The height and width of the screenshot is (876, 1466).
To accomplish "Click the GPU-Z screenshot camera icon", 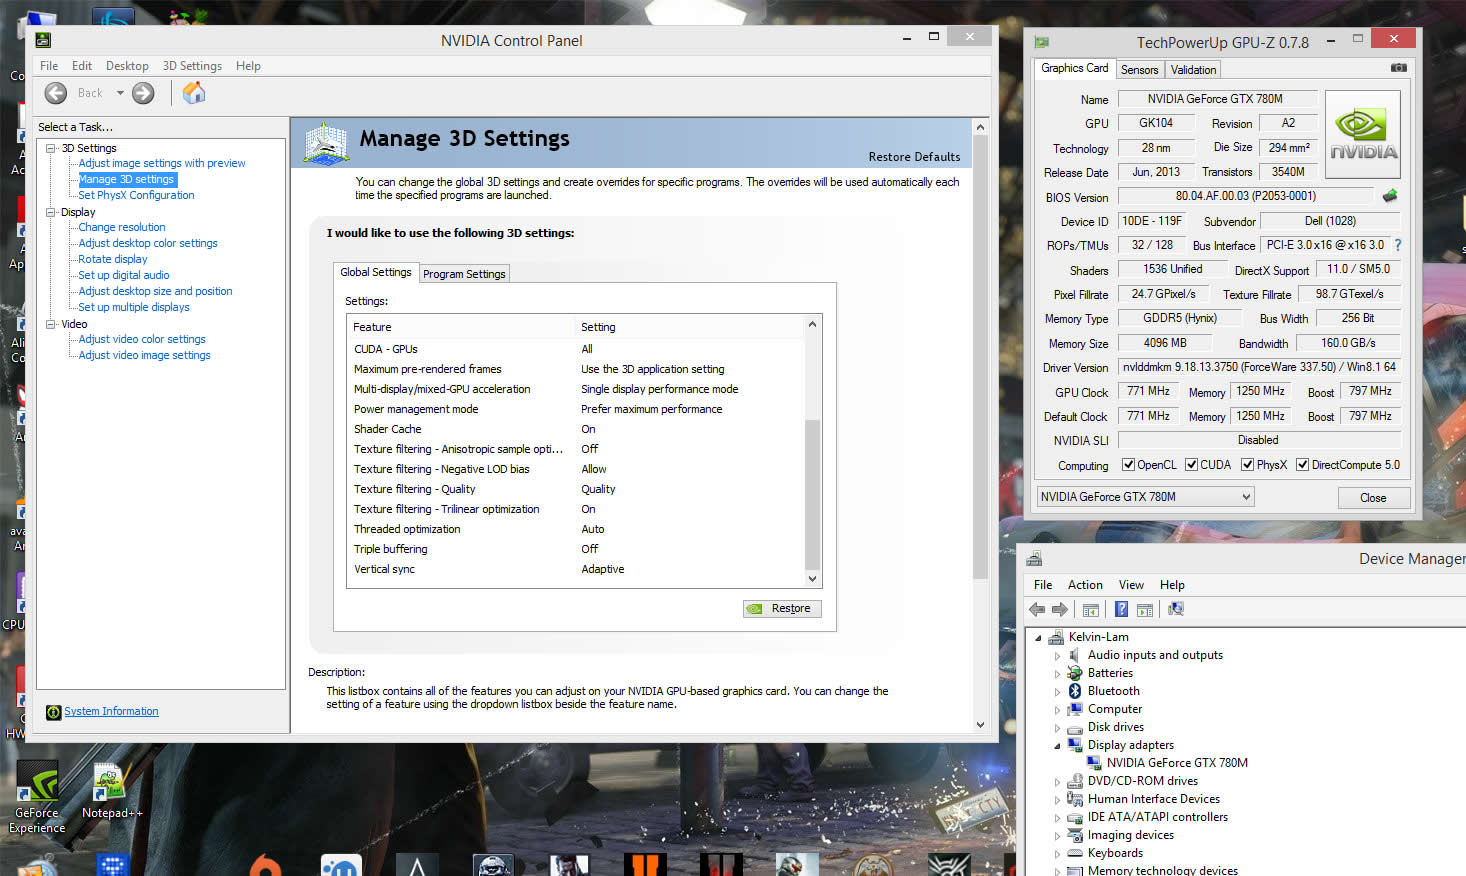I will pyautogui.click(x=1399, y=68).
